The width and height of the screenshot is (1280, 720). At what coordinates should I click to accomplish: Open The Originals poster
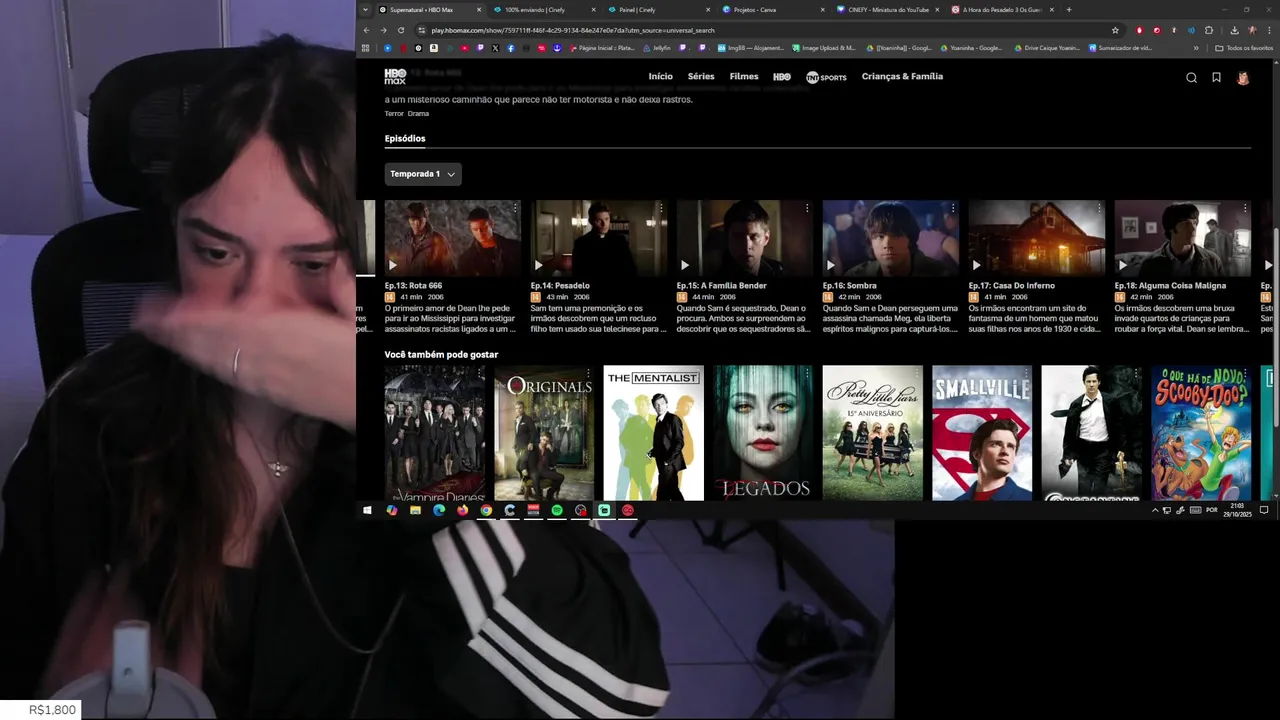click(x=544, y=433)
